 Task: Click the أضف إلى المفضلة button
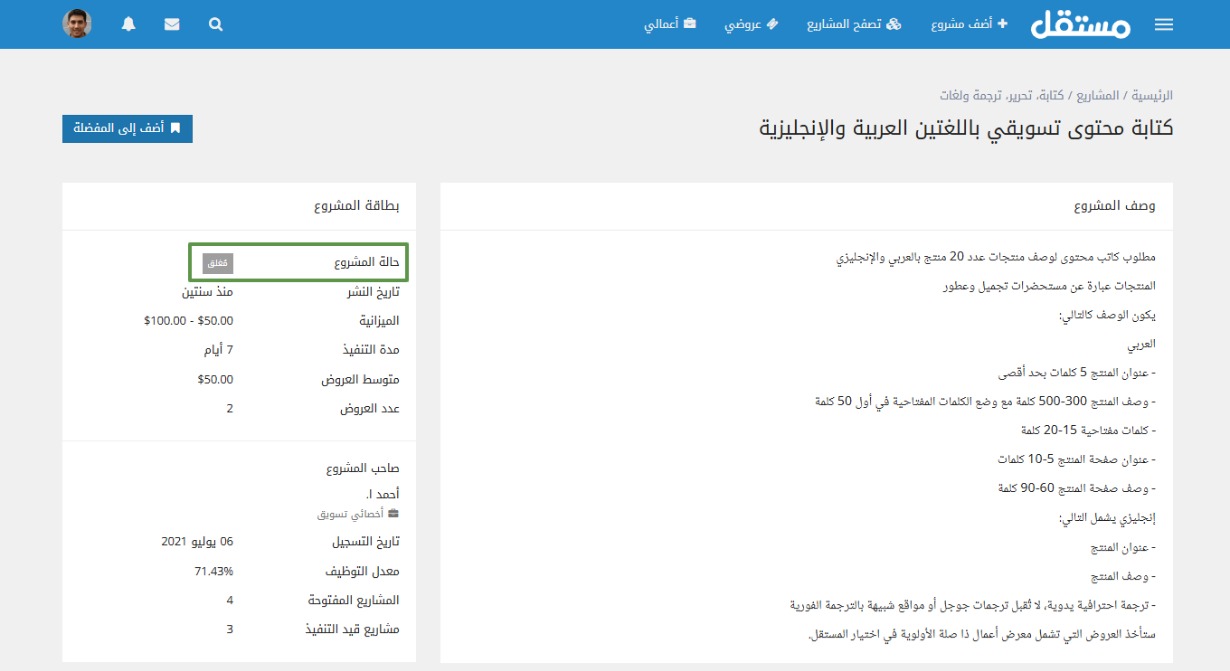click(127, 128)
